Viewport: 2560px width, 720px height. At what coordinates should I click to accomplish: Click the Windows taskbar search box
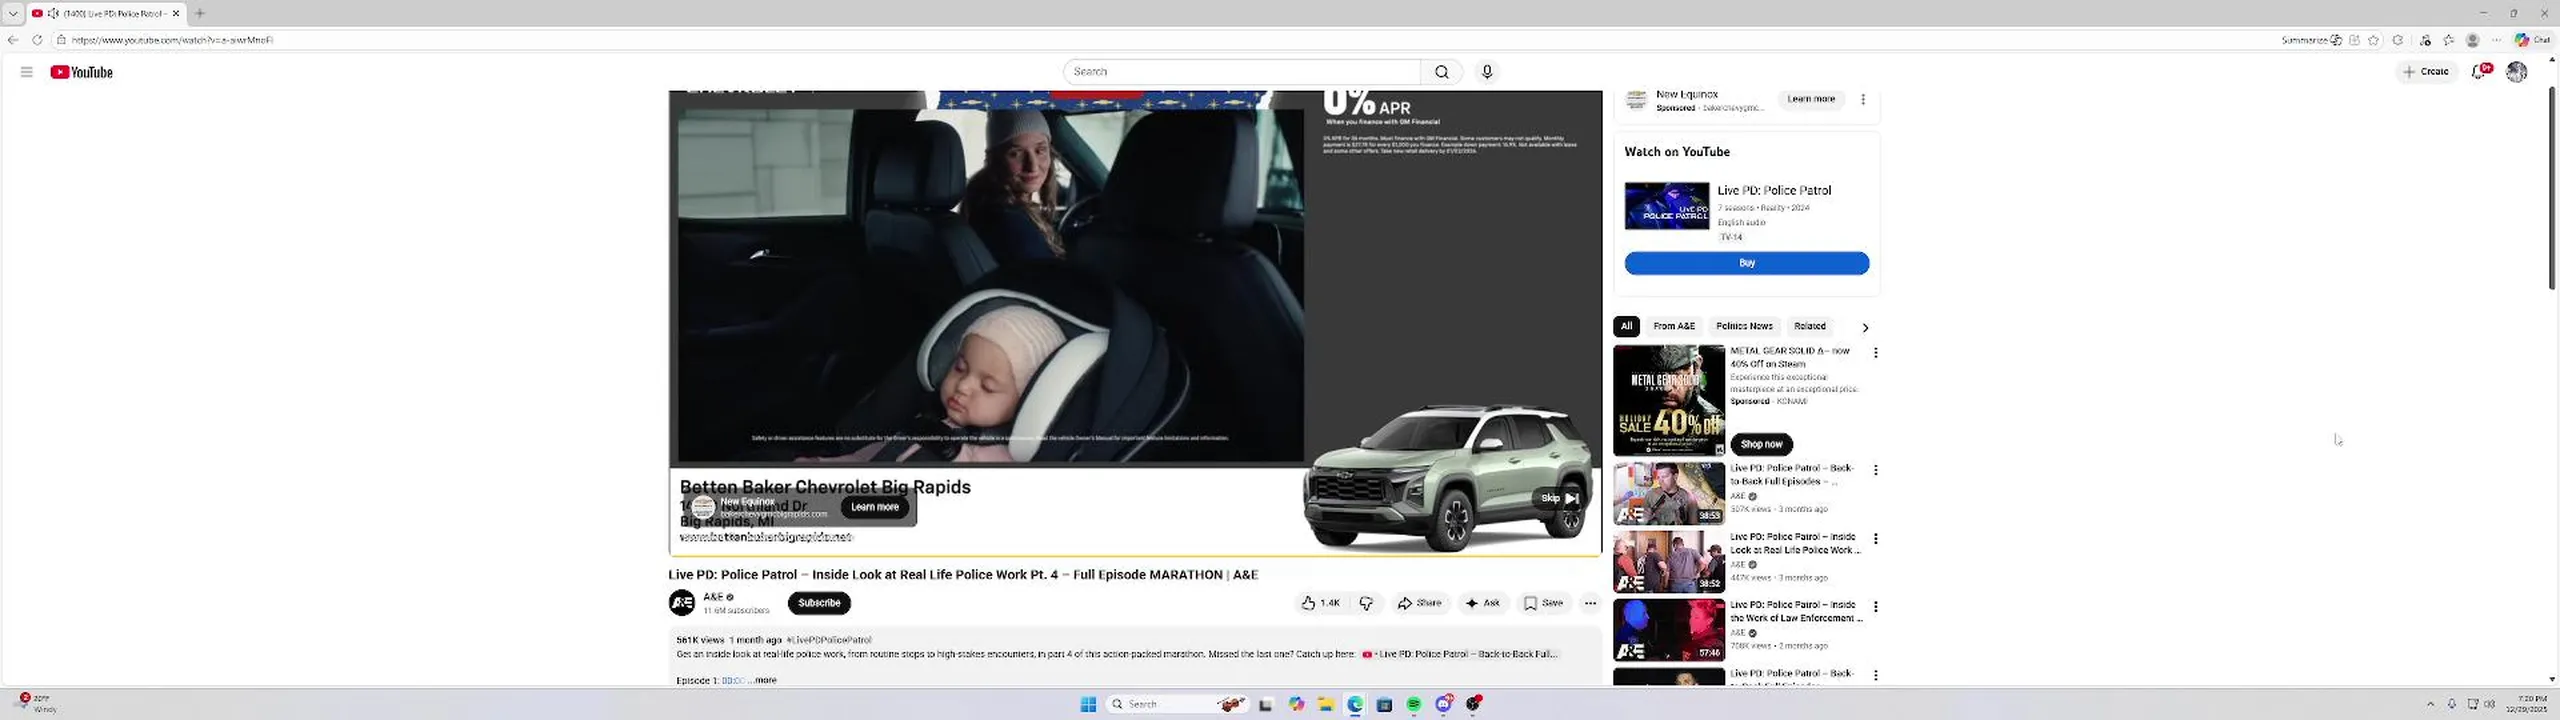click(x=1178, y=704)
